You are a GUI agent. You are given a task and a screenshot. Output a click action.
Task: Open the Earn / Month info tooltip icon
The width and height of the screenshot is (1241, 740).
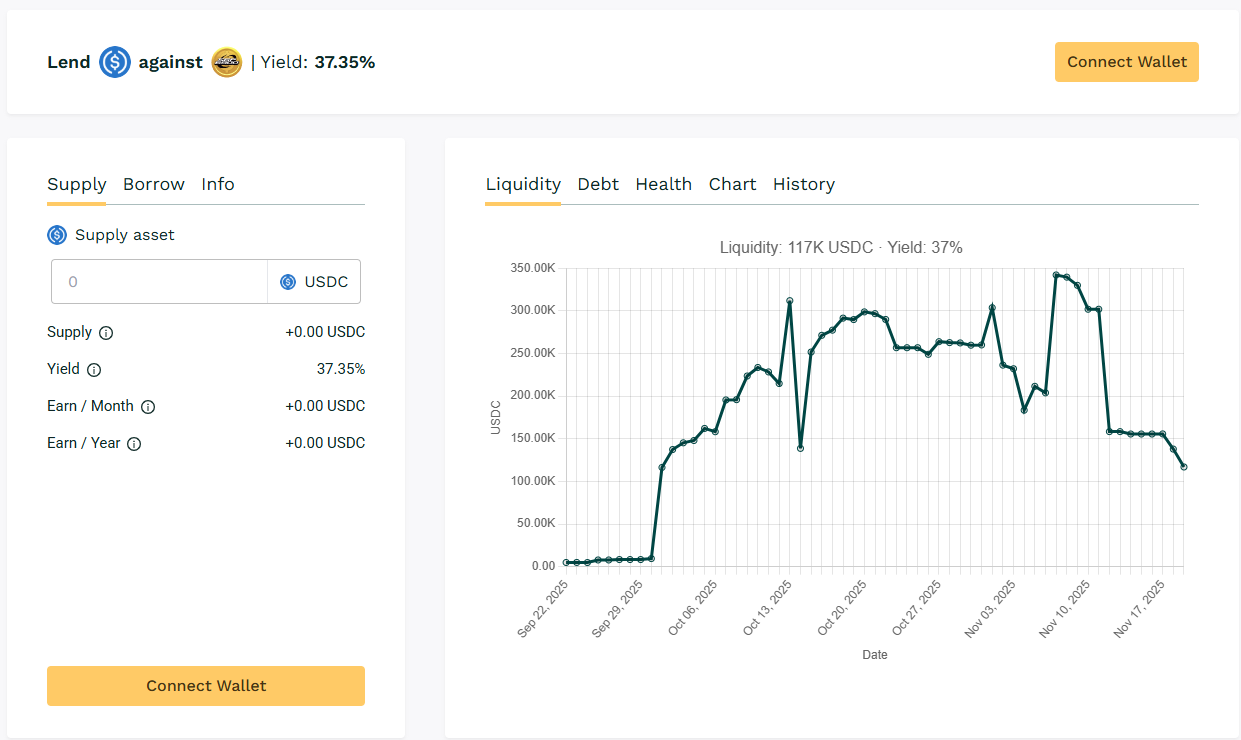148,407
